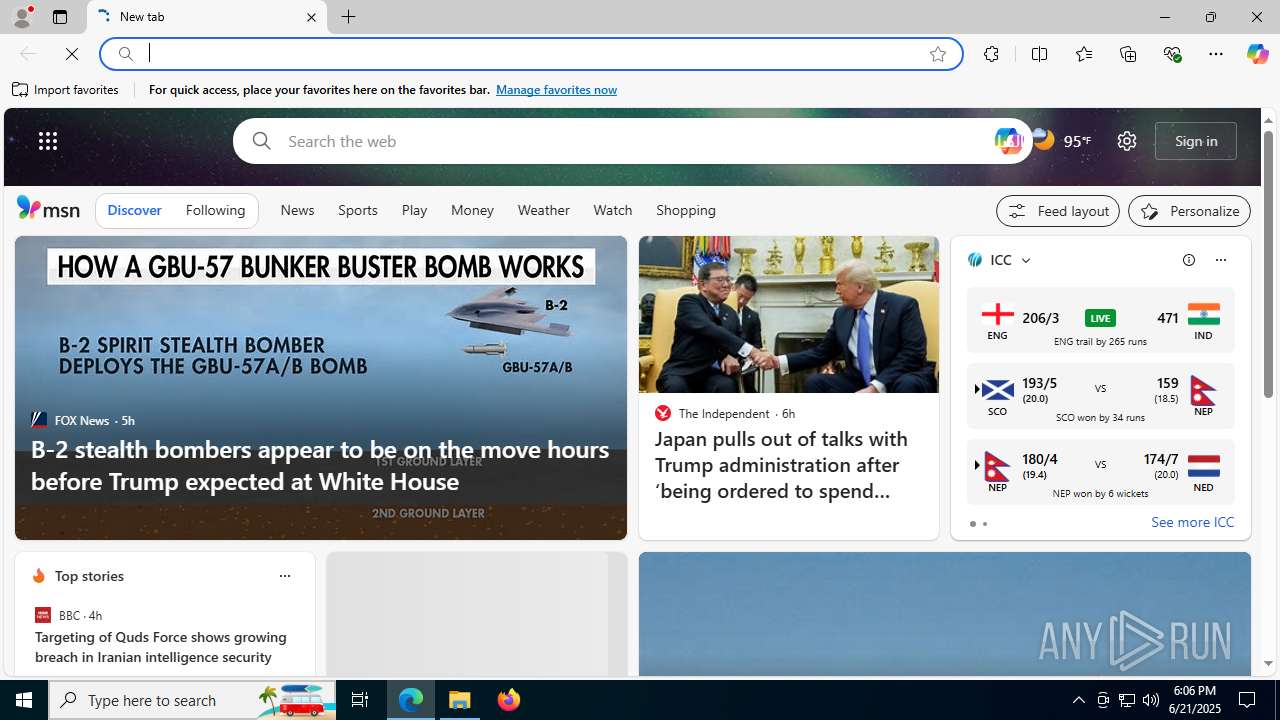Open the Favorites hub
Viewport: 1280px width, 720px height.
(1083, 54)
